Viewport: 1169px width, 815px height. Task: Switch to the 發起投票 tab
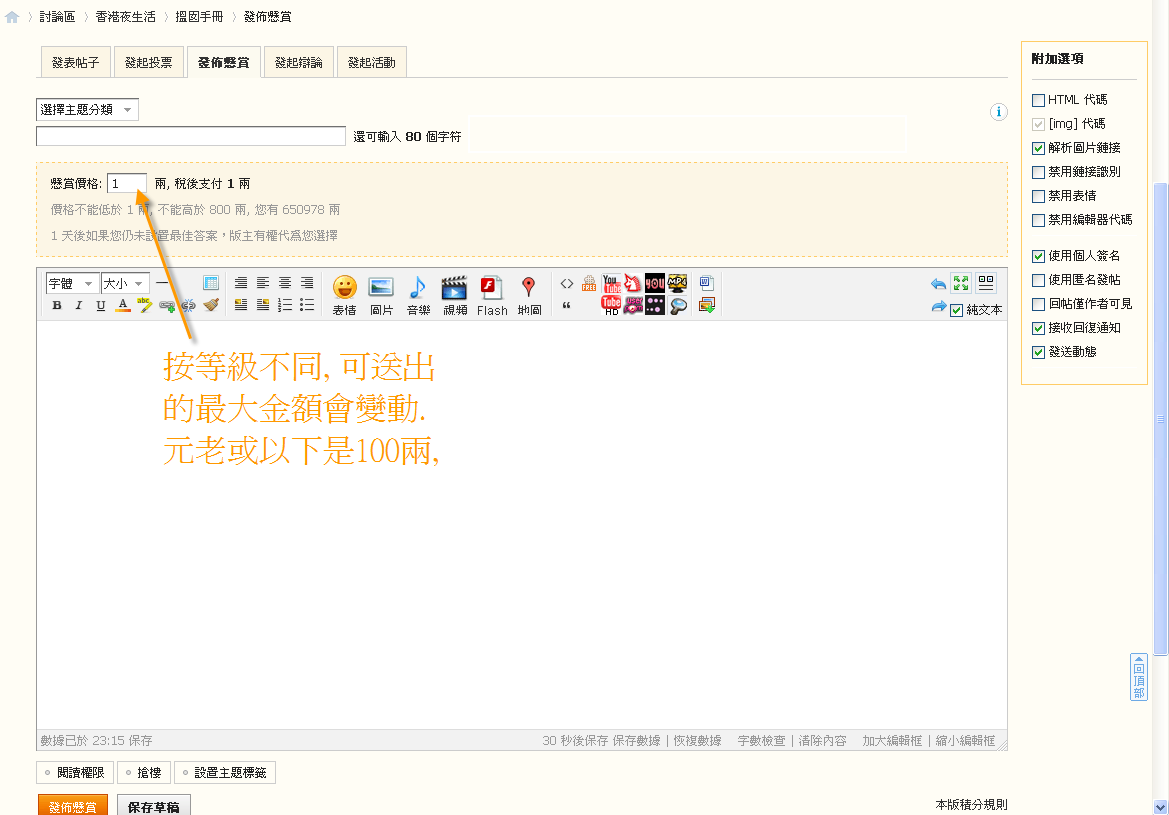coord(149,61)
